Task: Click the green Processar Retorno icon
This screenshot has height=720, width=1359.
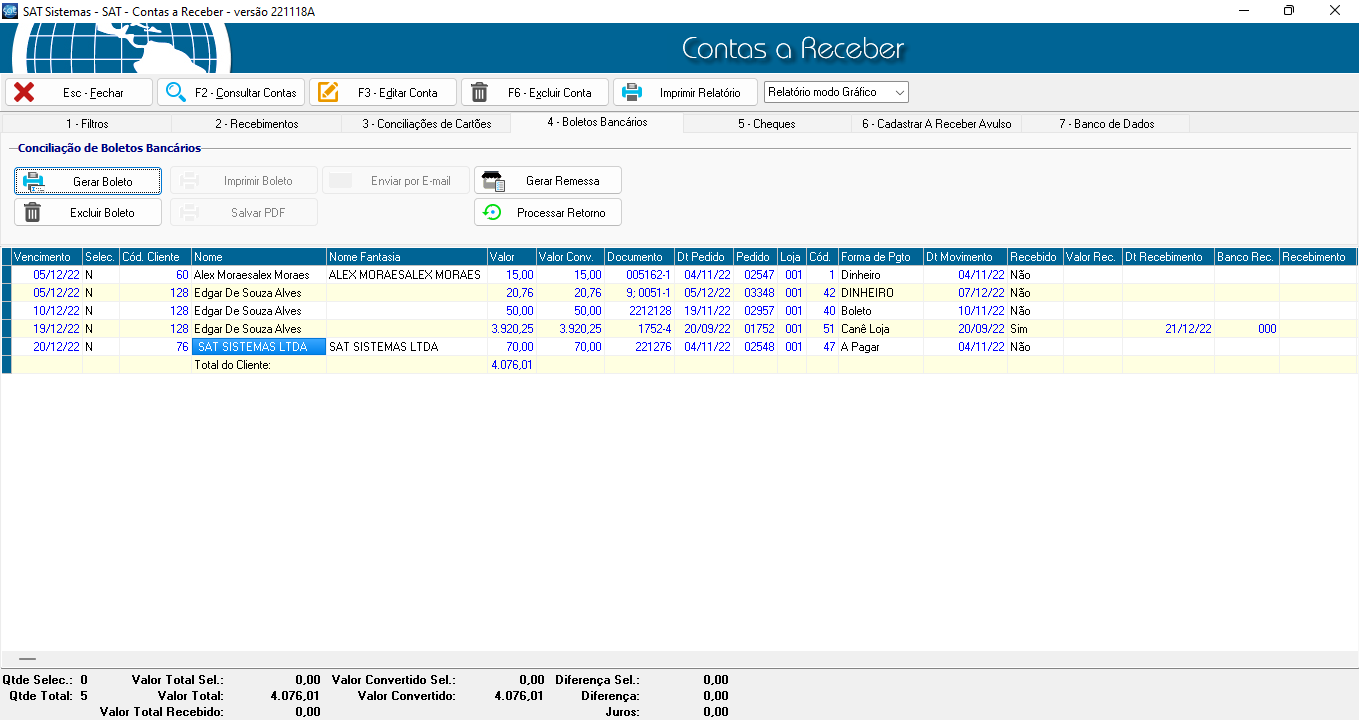Action: [492, 212]
